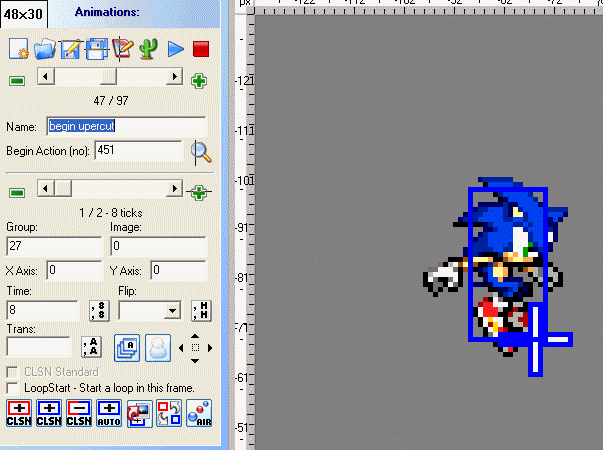Click the New animation icon
603x450 pixels.
click(x=18, y=48)
